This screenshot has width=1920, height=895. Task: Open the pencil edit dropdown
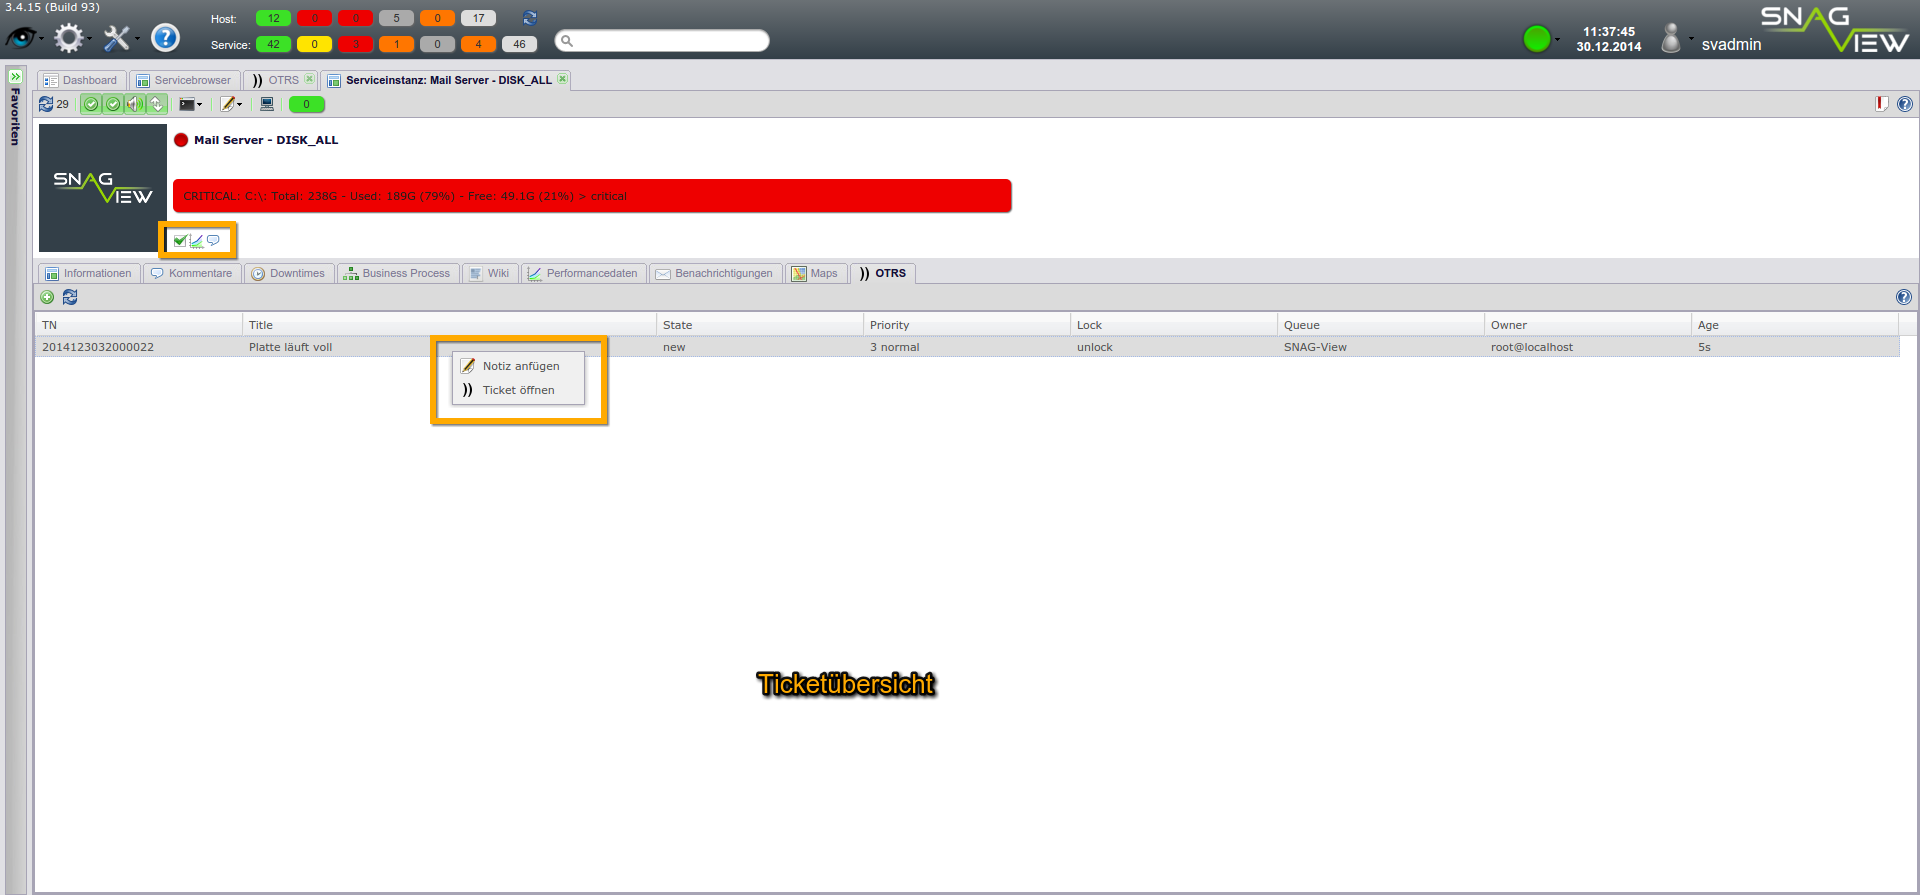[231, 104]
